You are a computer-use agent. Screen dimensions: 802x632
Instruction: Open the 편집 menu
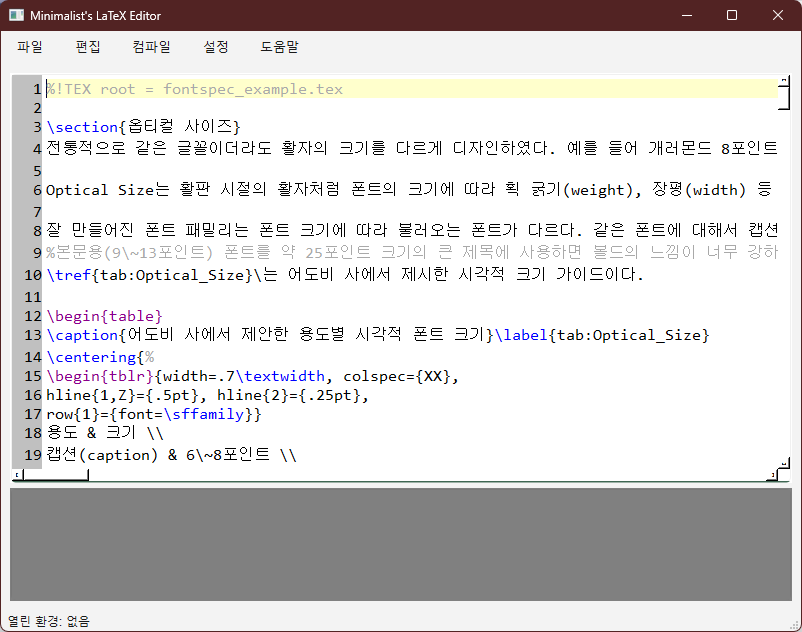pos(88,47)
